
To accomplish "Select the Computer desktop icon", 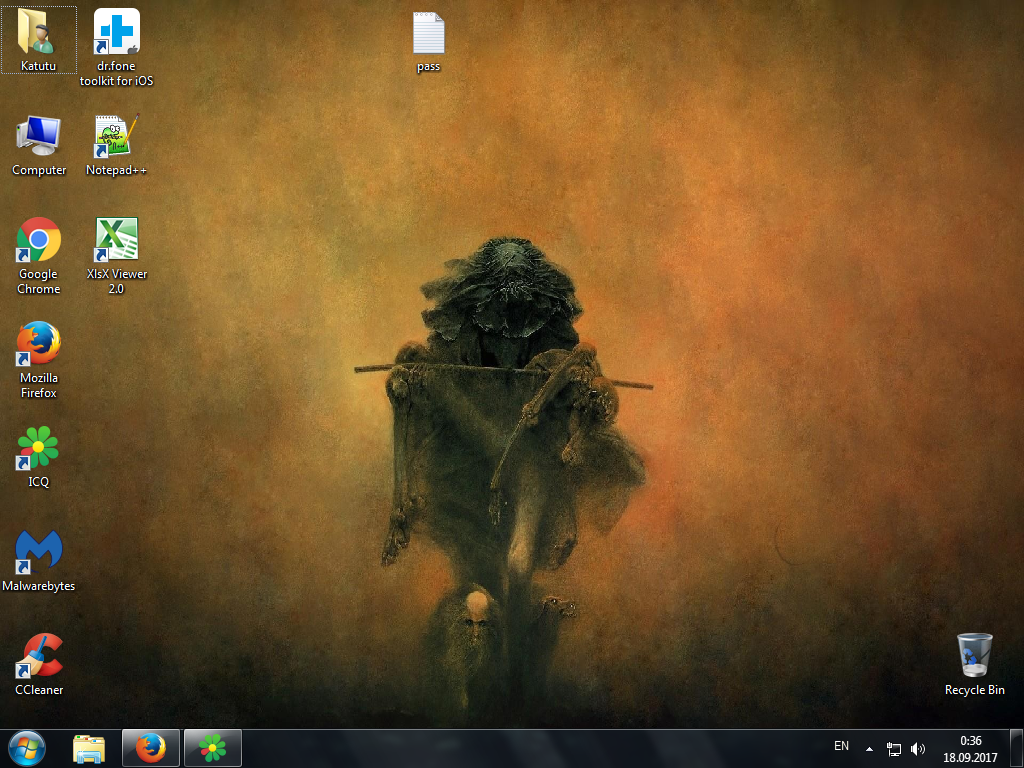I will point(39,137).
